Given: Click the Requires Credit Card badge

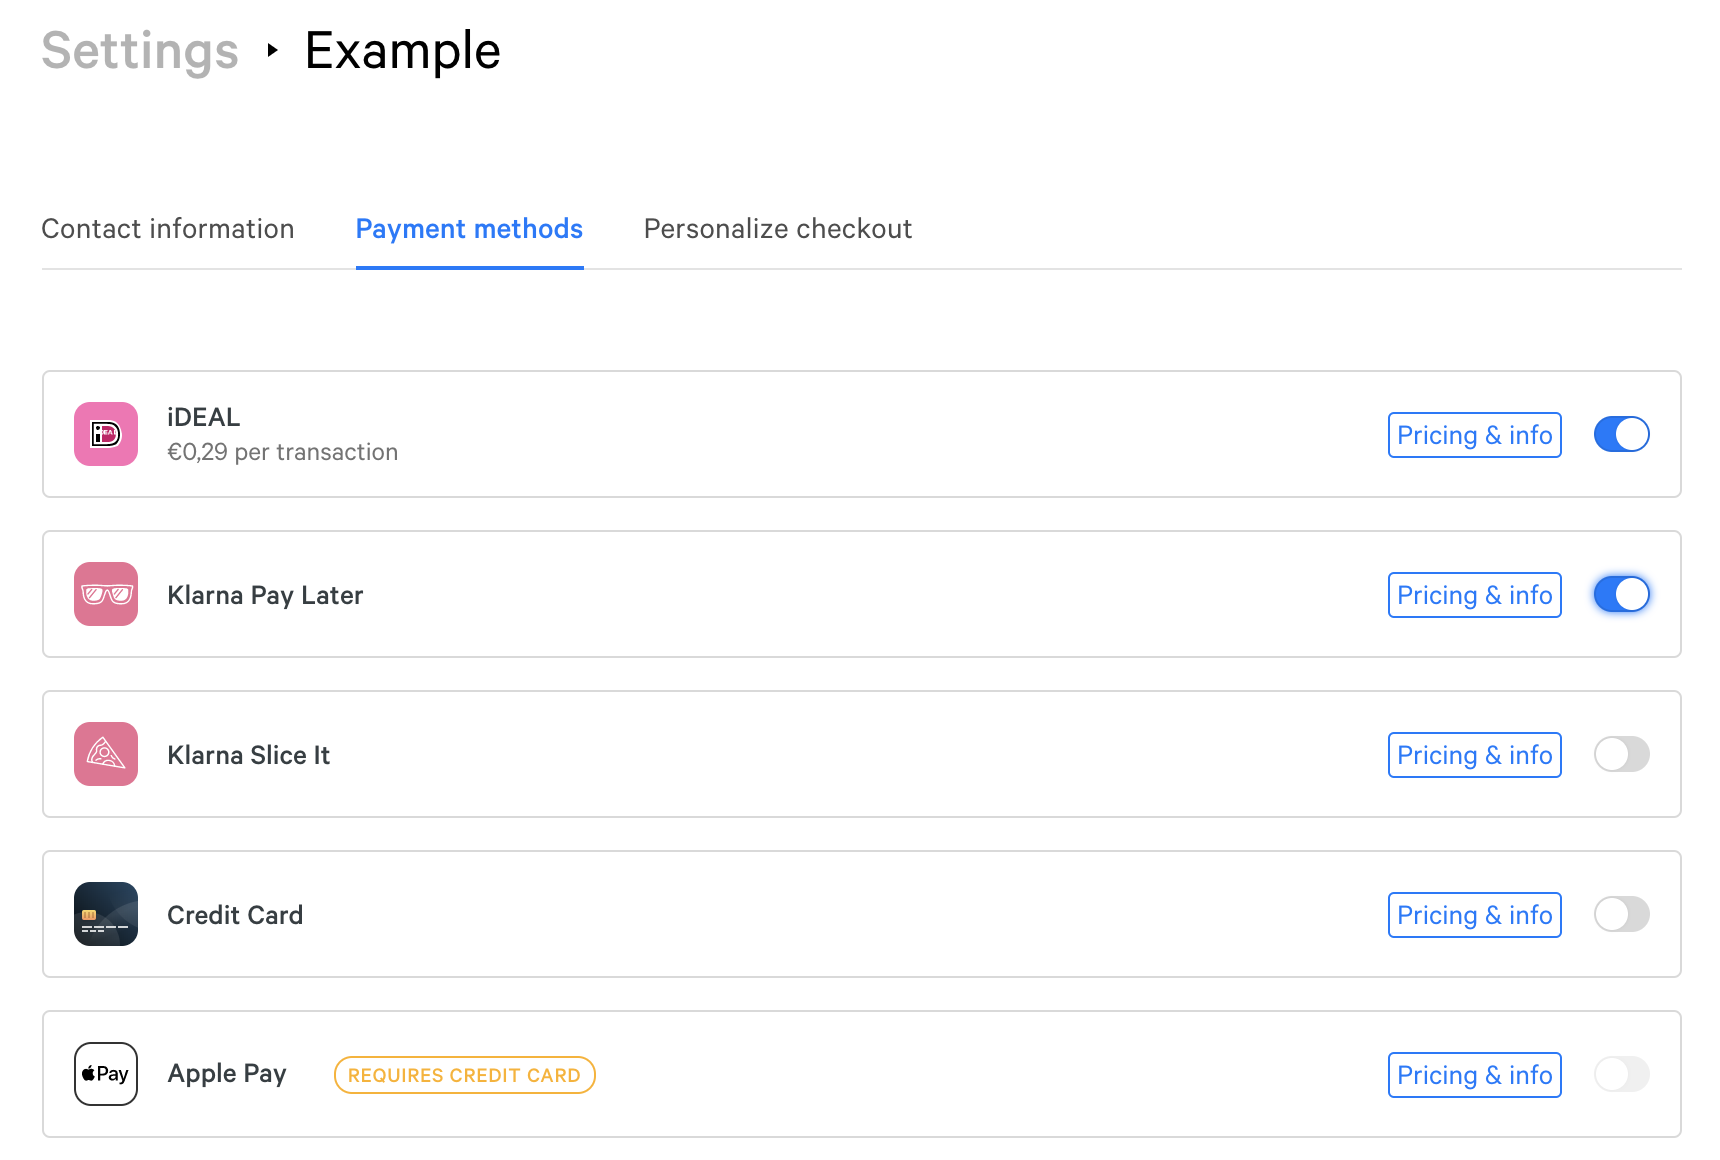Looking at the screenshot, I should 465,1075.
